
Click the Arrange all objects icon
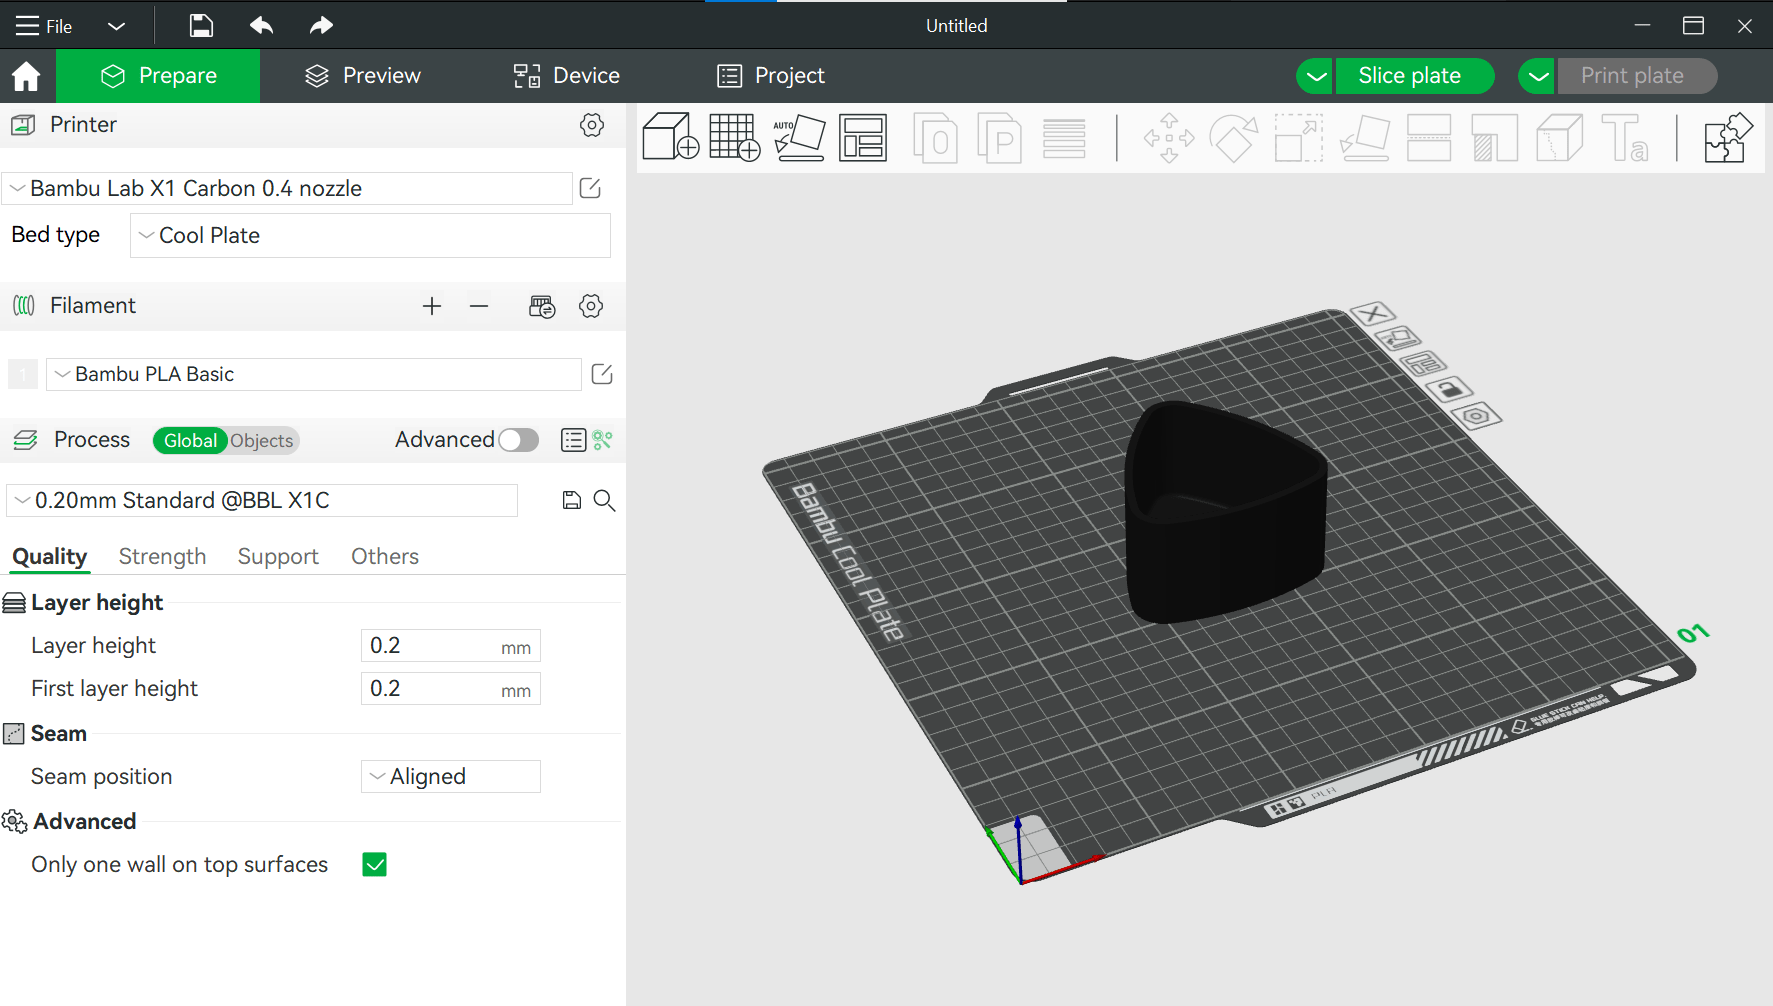tap(863, 137)
